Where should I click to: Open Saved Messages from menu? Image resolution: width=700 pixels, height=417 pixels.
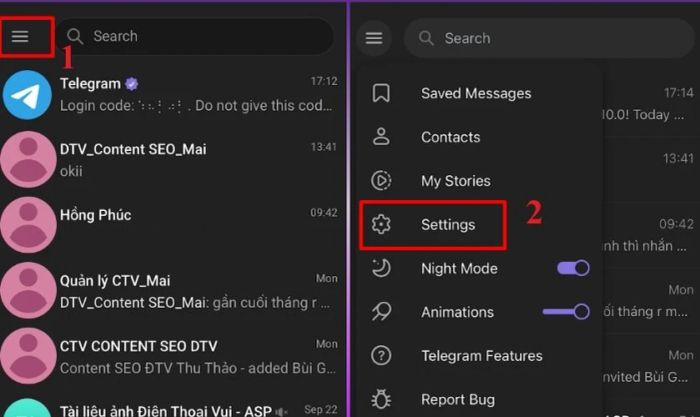tap(480, 93)
